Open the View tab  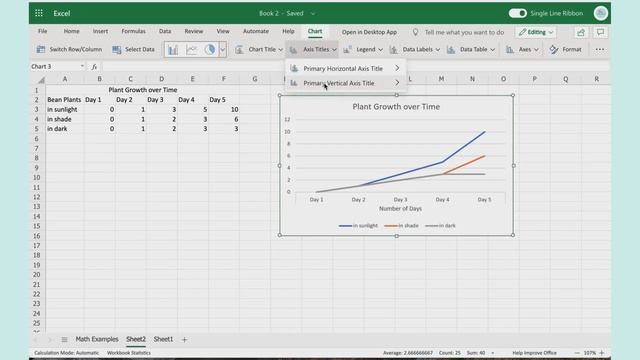point(223,31)
